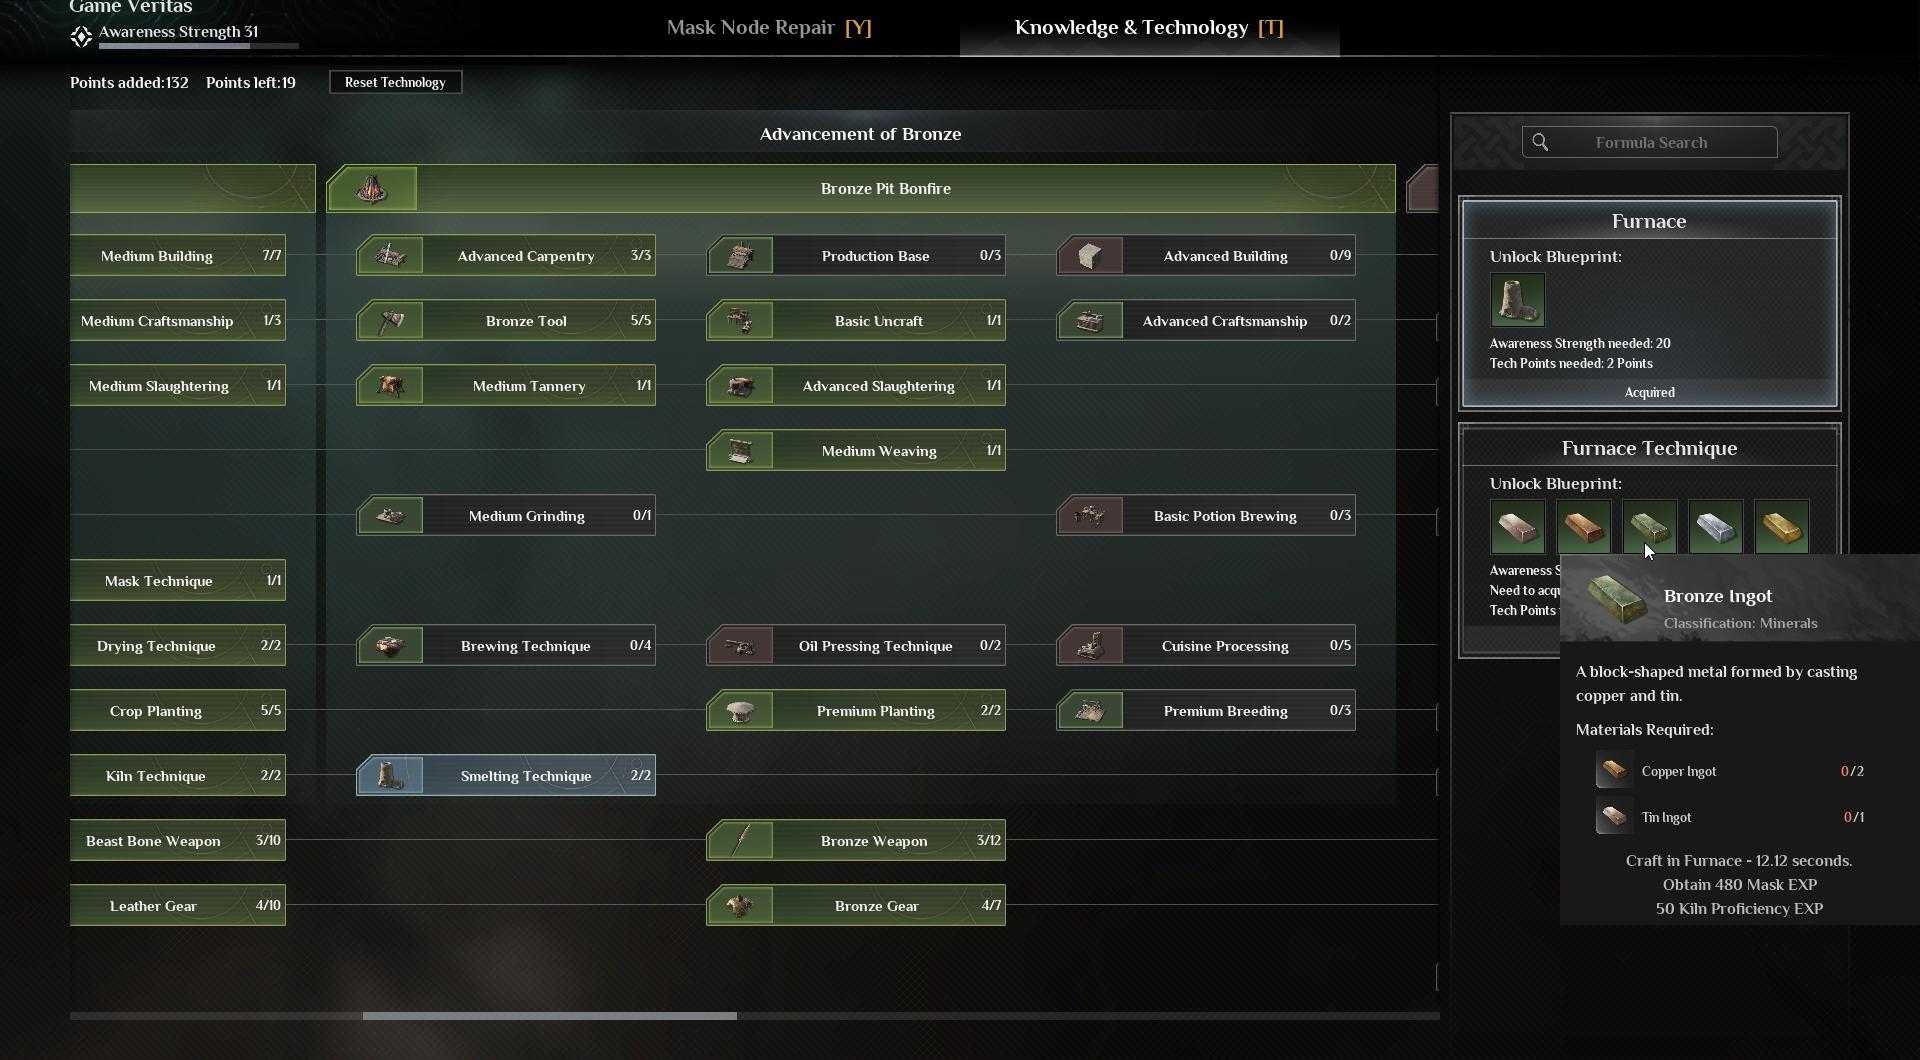Select the Bronze Weapon spear icon
Screen dimensions: 1920x1060
pyautogui.click(x=740, y=841)
